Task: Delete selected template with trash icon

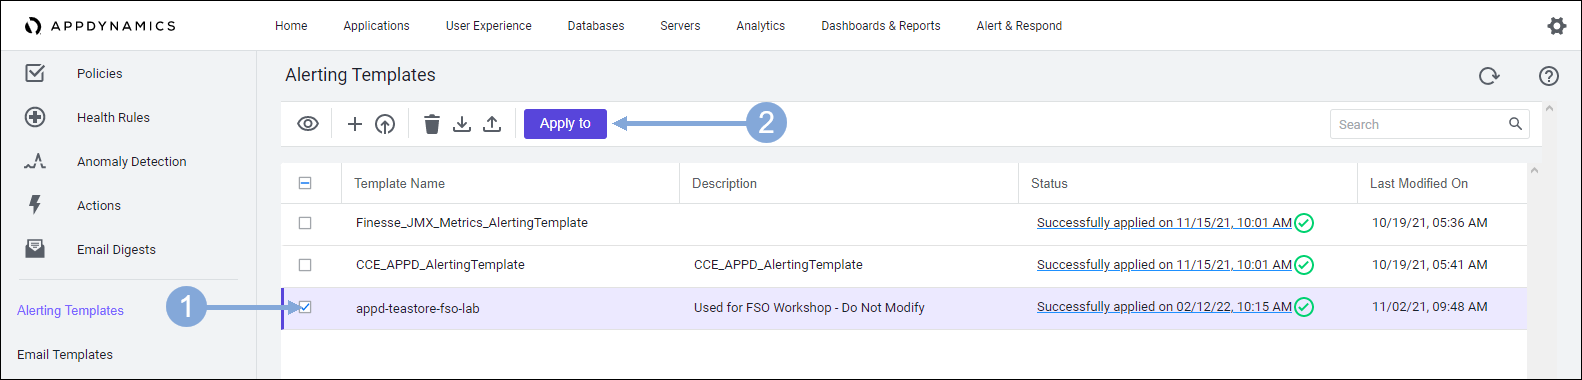Action: (432, 124)
